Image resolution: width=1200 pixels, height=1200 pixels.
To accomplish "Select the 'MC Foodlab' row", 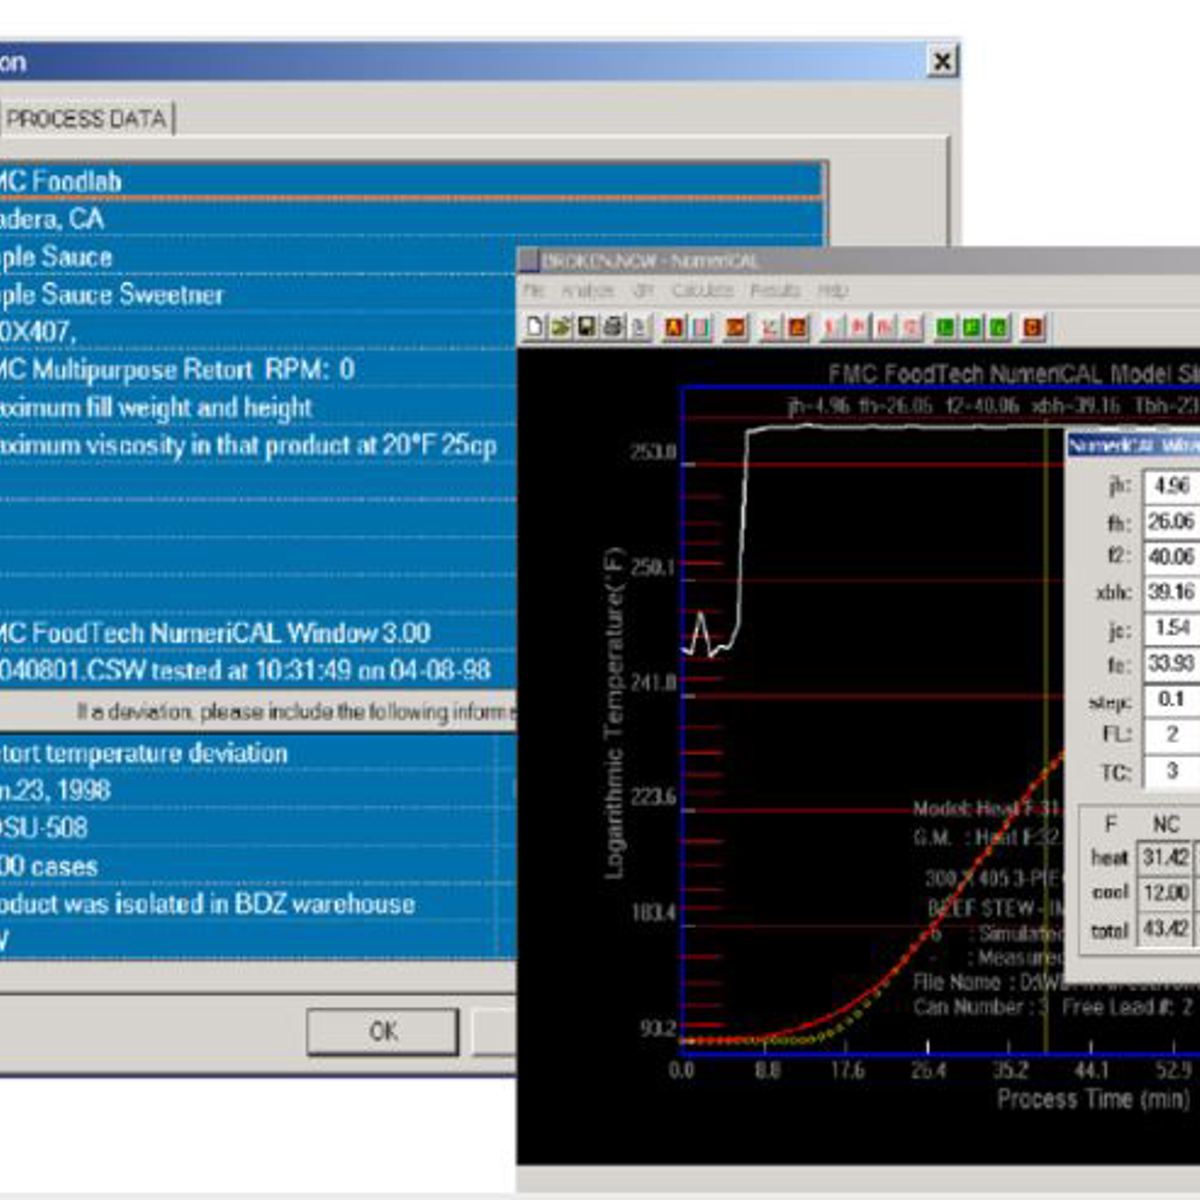I will [412, 181].
